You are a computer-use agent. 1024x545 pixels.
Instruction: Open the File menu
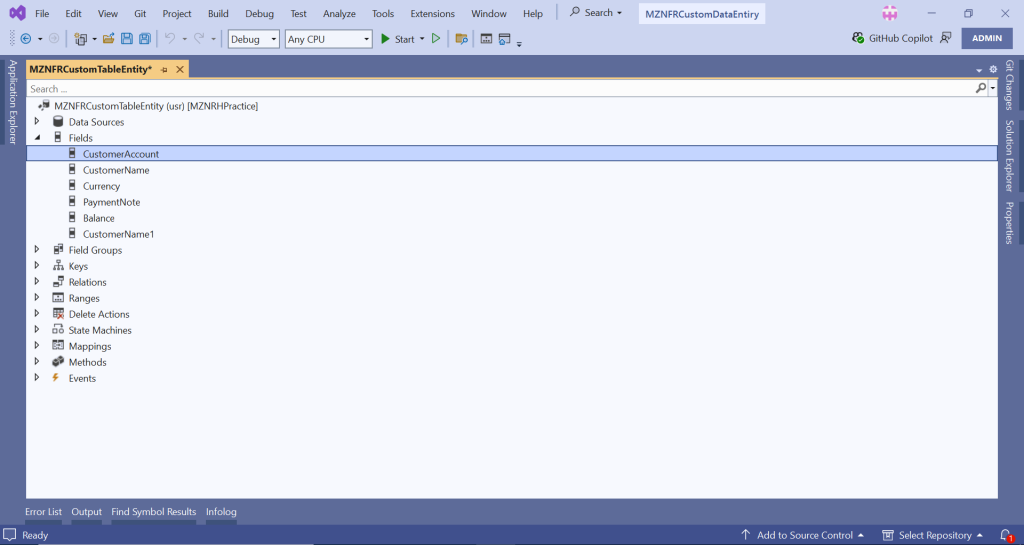click(42, 14)
